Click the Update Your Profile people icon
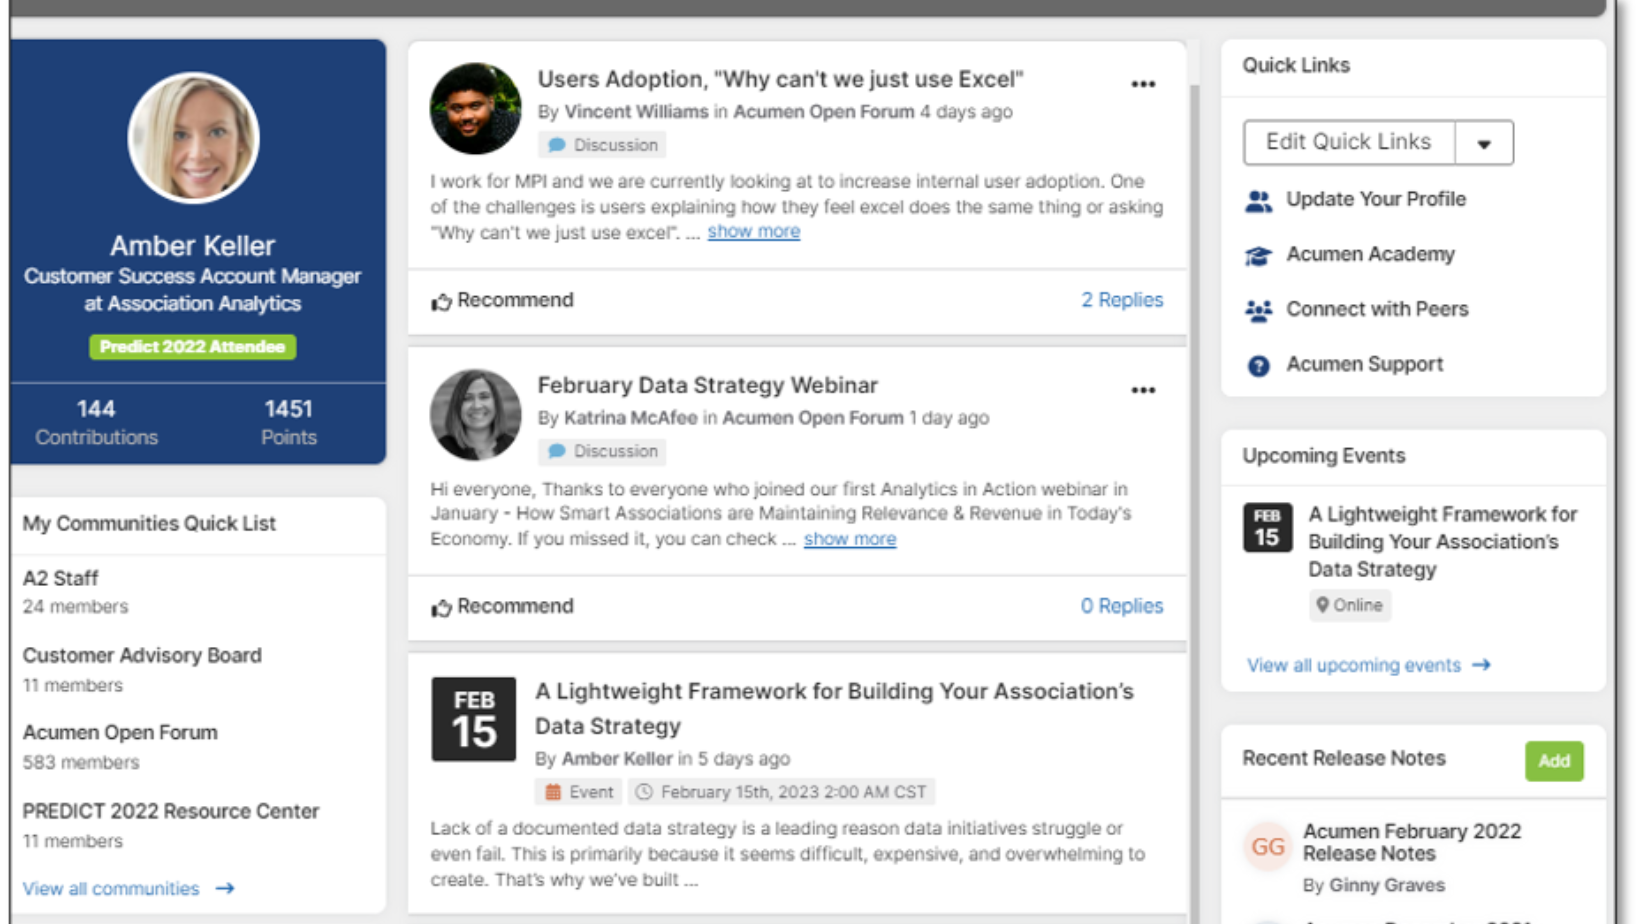The width and height of the screenshot is (1640, 924). pyautogui.click(x=1258, y=201)
